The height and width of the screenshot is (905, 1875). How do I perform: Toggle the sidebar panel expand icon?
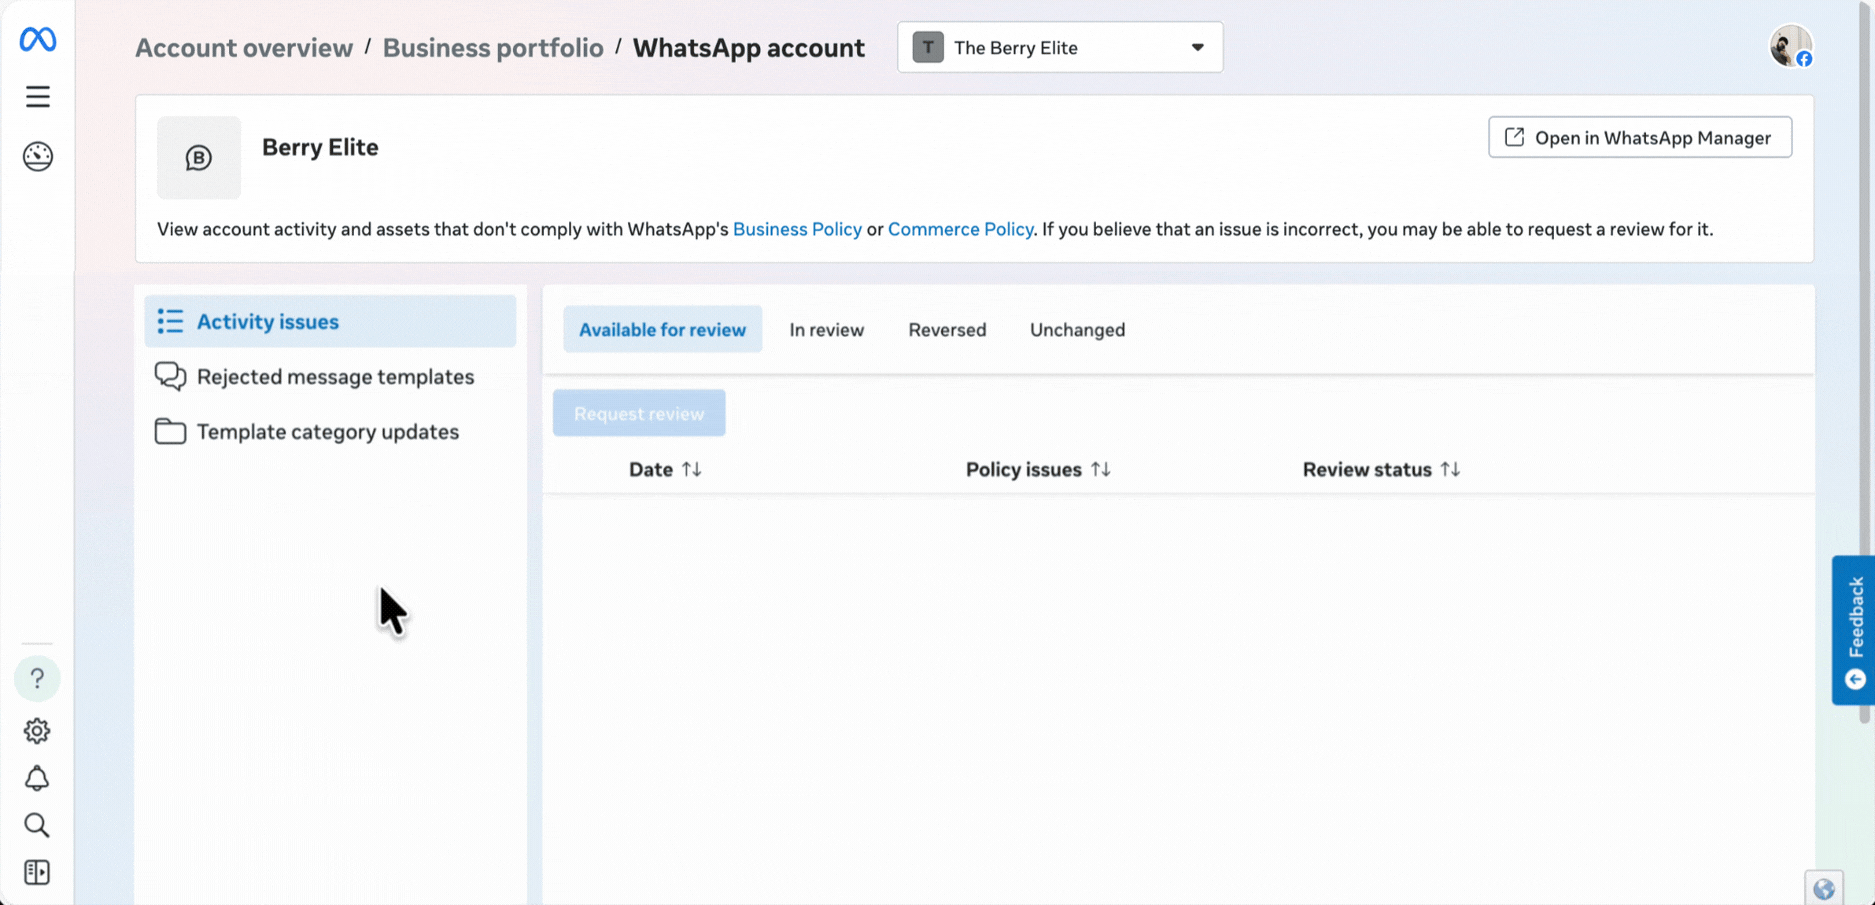pos(37,873)
